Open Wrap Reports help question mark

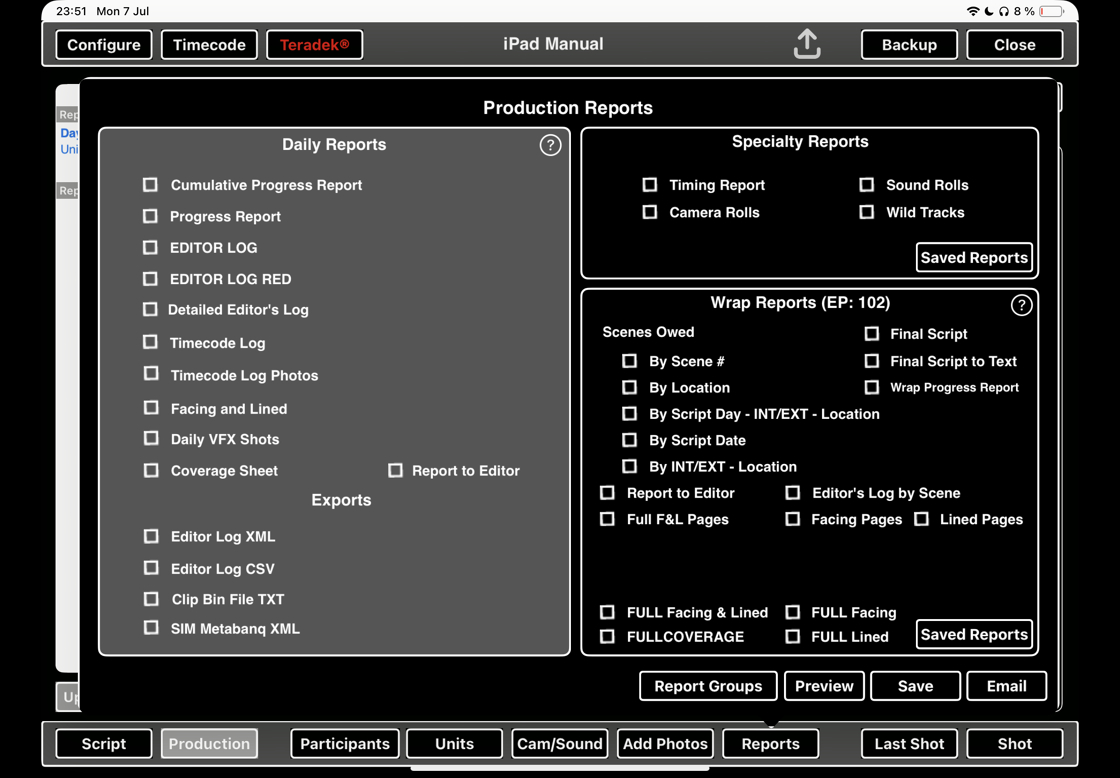pyautogui.click(x=1021, y=305)
